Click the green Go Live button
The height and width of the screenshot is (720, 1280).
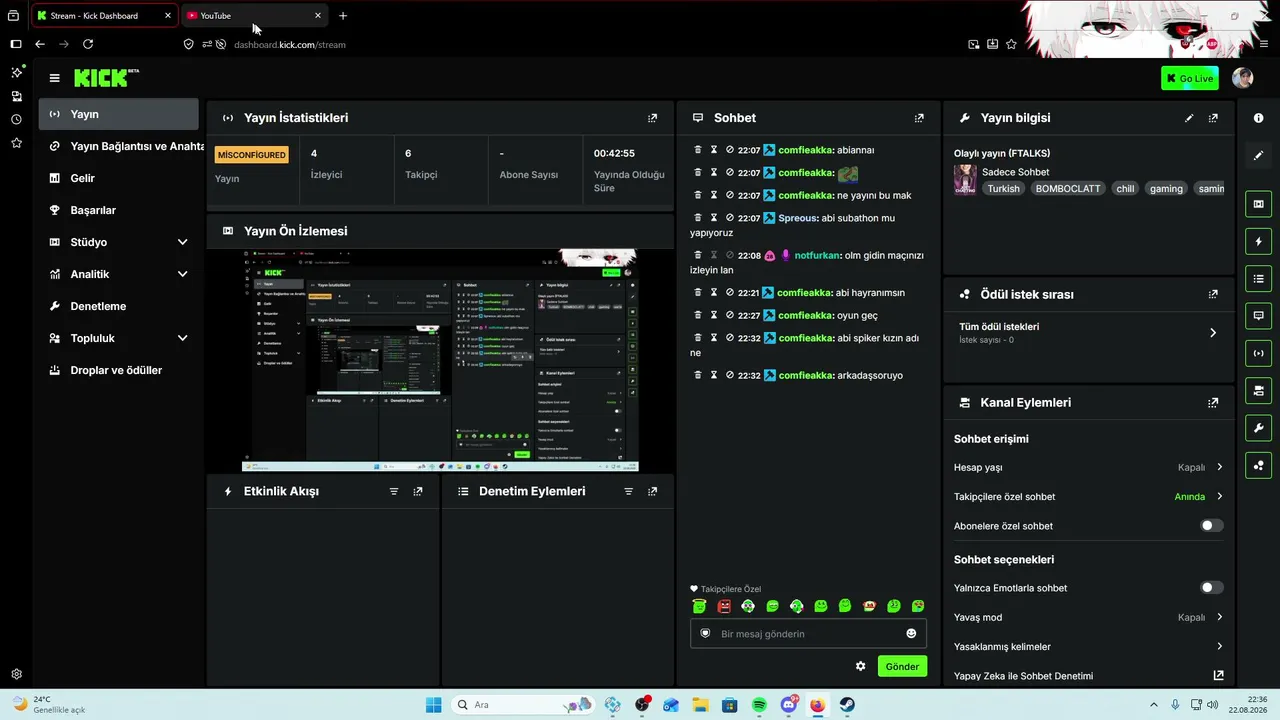tap(1189, 78)
